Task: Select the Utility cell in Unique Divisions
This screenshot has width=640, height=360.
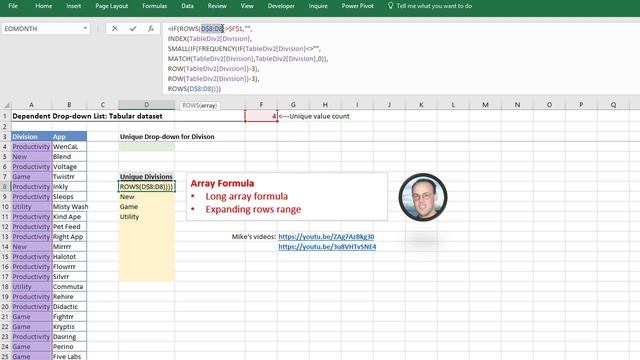Action: (147, 217)
